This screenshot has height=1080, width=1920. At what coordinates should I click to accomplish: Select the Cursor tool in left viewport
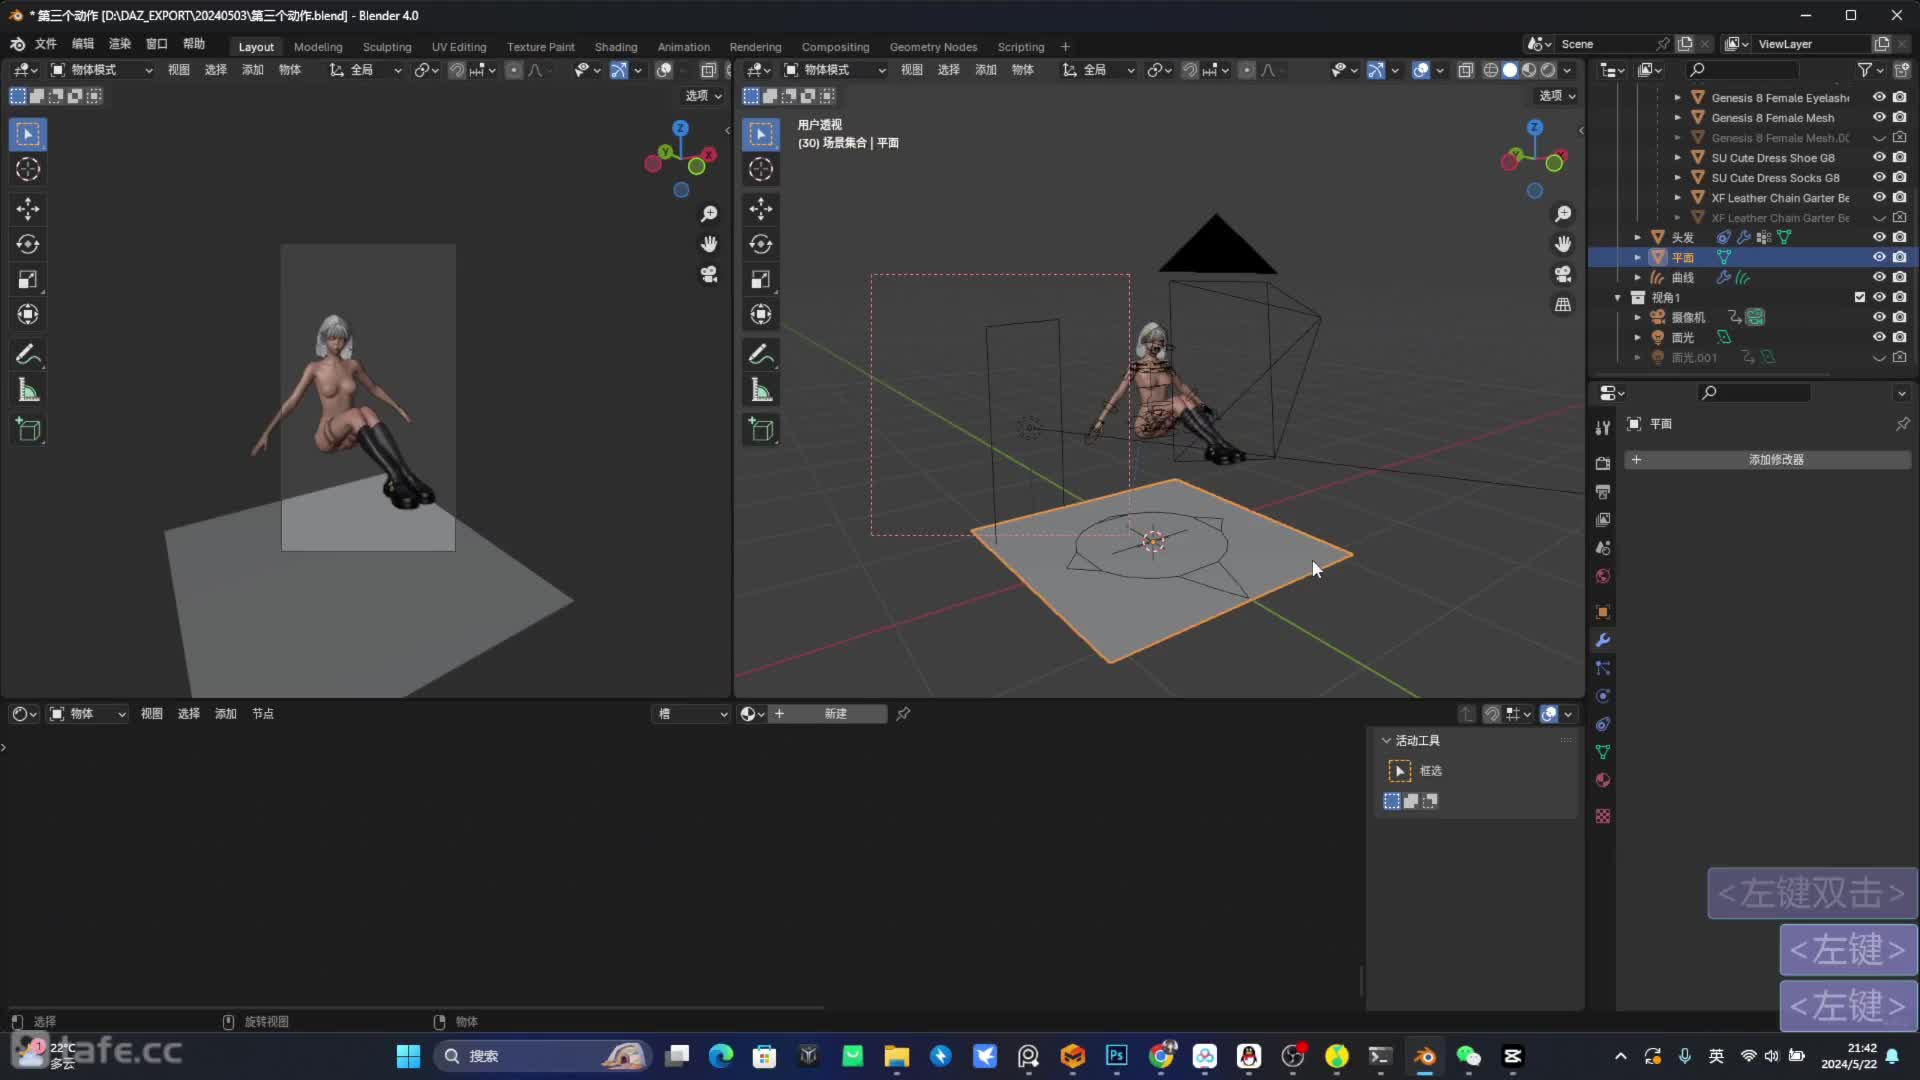pyautogui.click(x=28, y=169)
